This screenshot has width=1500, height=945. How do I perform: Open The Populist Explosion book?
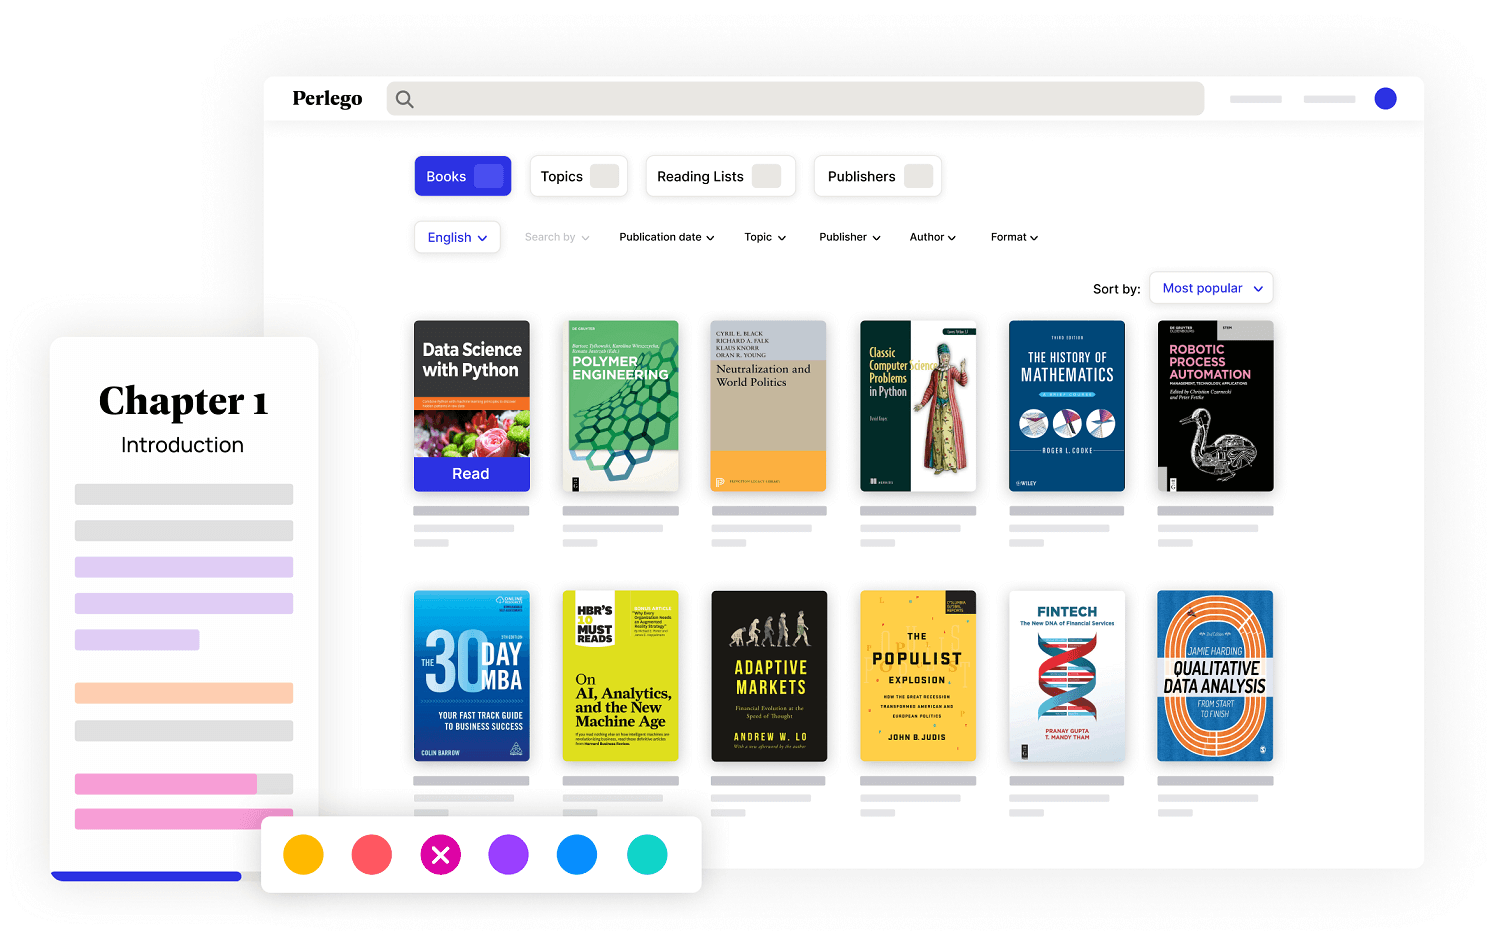918,676
